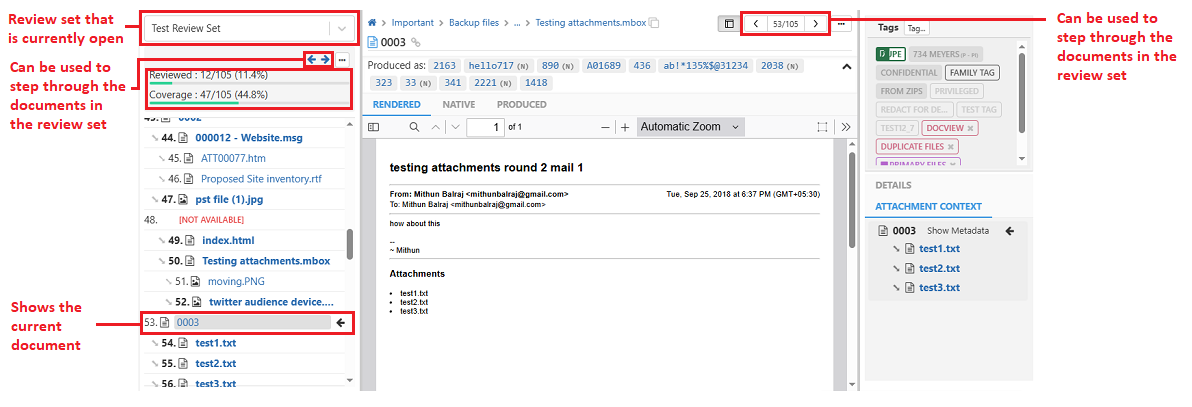Click the layout panel icon beside document counter

pos(729,23)
